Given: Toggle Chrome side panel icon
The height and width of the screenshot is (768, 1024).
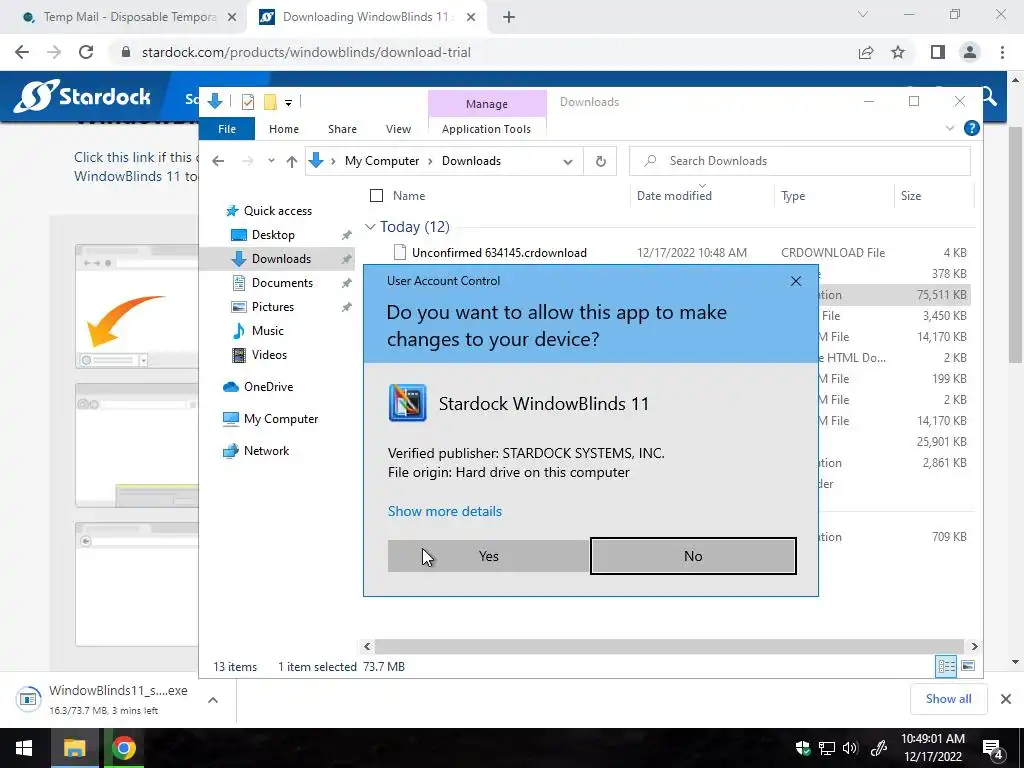Looking at the screenshot, I should pos(938,52).
